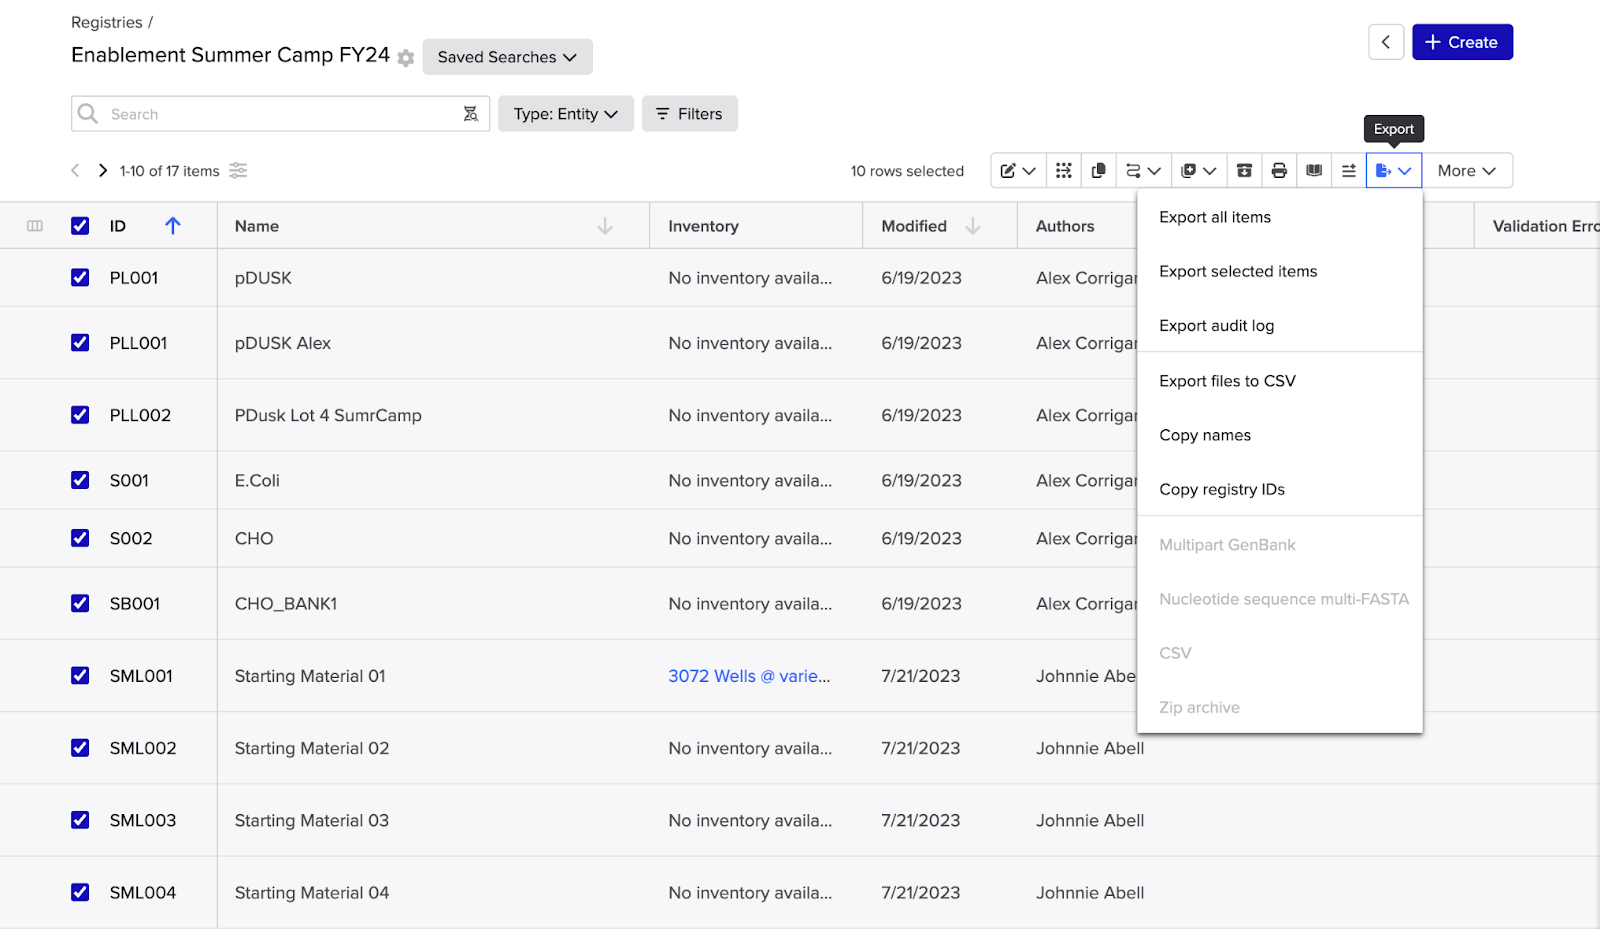Open the 3072 Wells inventory link

tap(749, 676)
